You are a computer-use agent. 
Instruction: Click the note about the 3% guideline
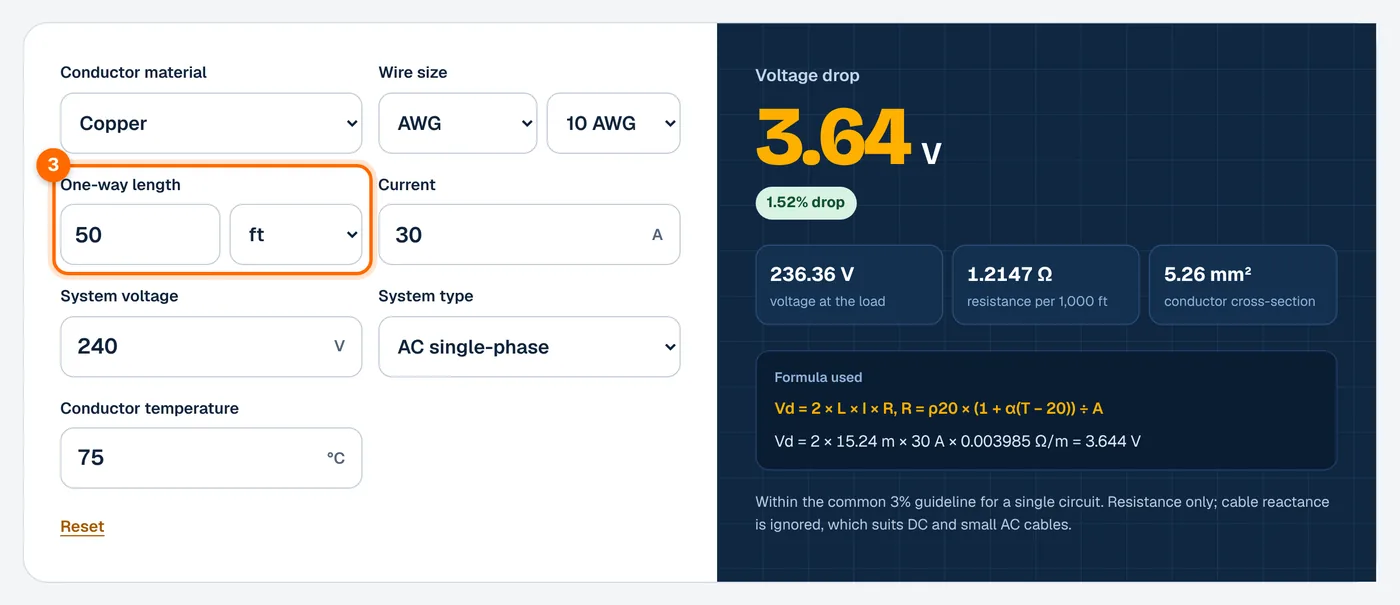[1043, 513]
